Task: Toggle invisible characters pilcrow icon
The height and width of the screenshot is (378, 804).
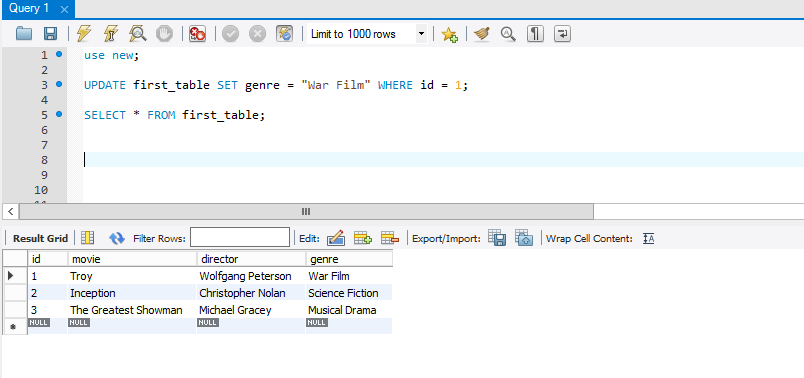Action: pyautogui.click(x=535, y=34)
